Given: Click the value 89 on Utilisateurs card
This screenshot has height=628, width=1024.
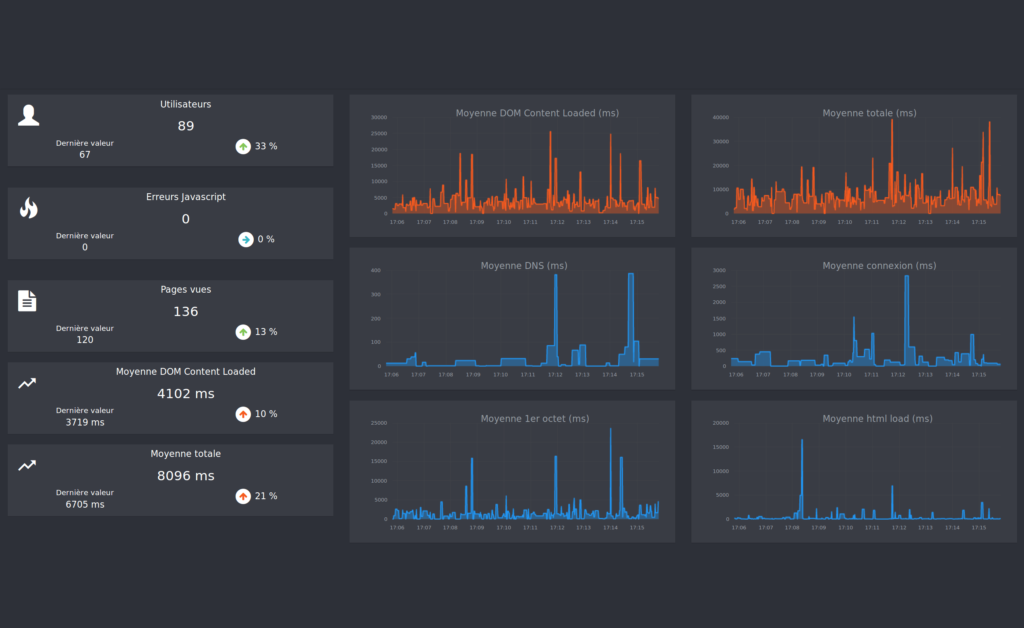Looking at the screenshot, I should coord(185,126).
